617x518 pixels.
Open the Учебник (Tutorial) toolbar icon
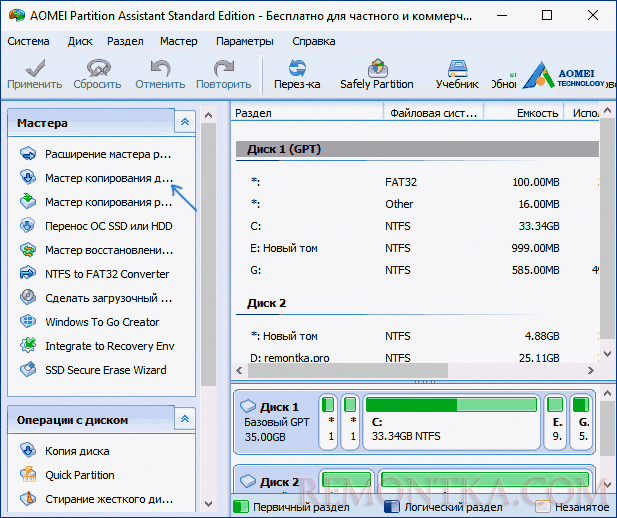pos(457,68)
